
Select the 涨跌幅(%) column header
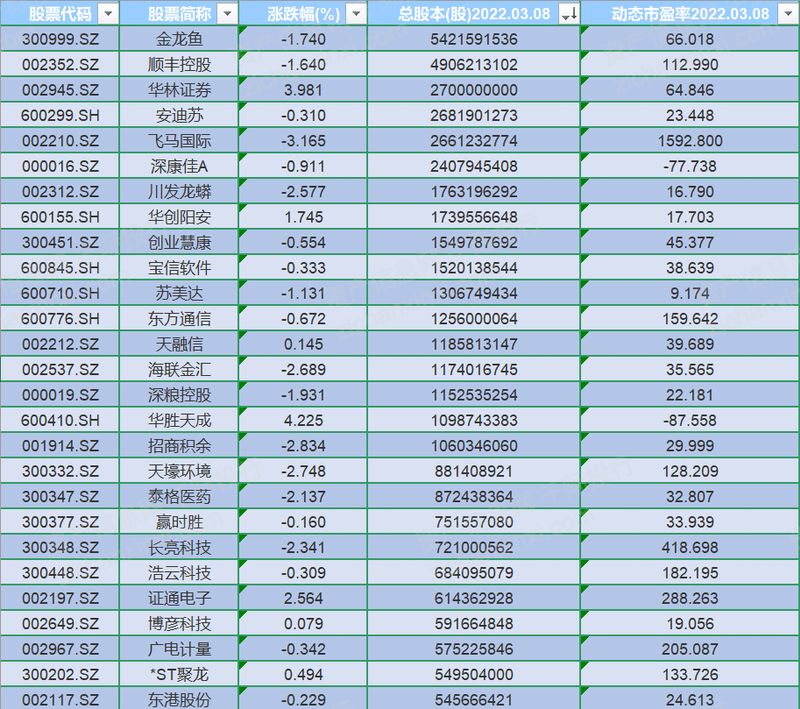point(300,12)
